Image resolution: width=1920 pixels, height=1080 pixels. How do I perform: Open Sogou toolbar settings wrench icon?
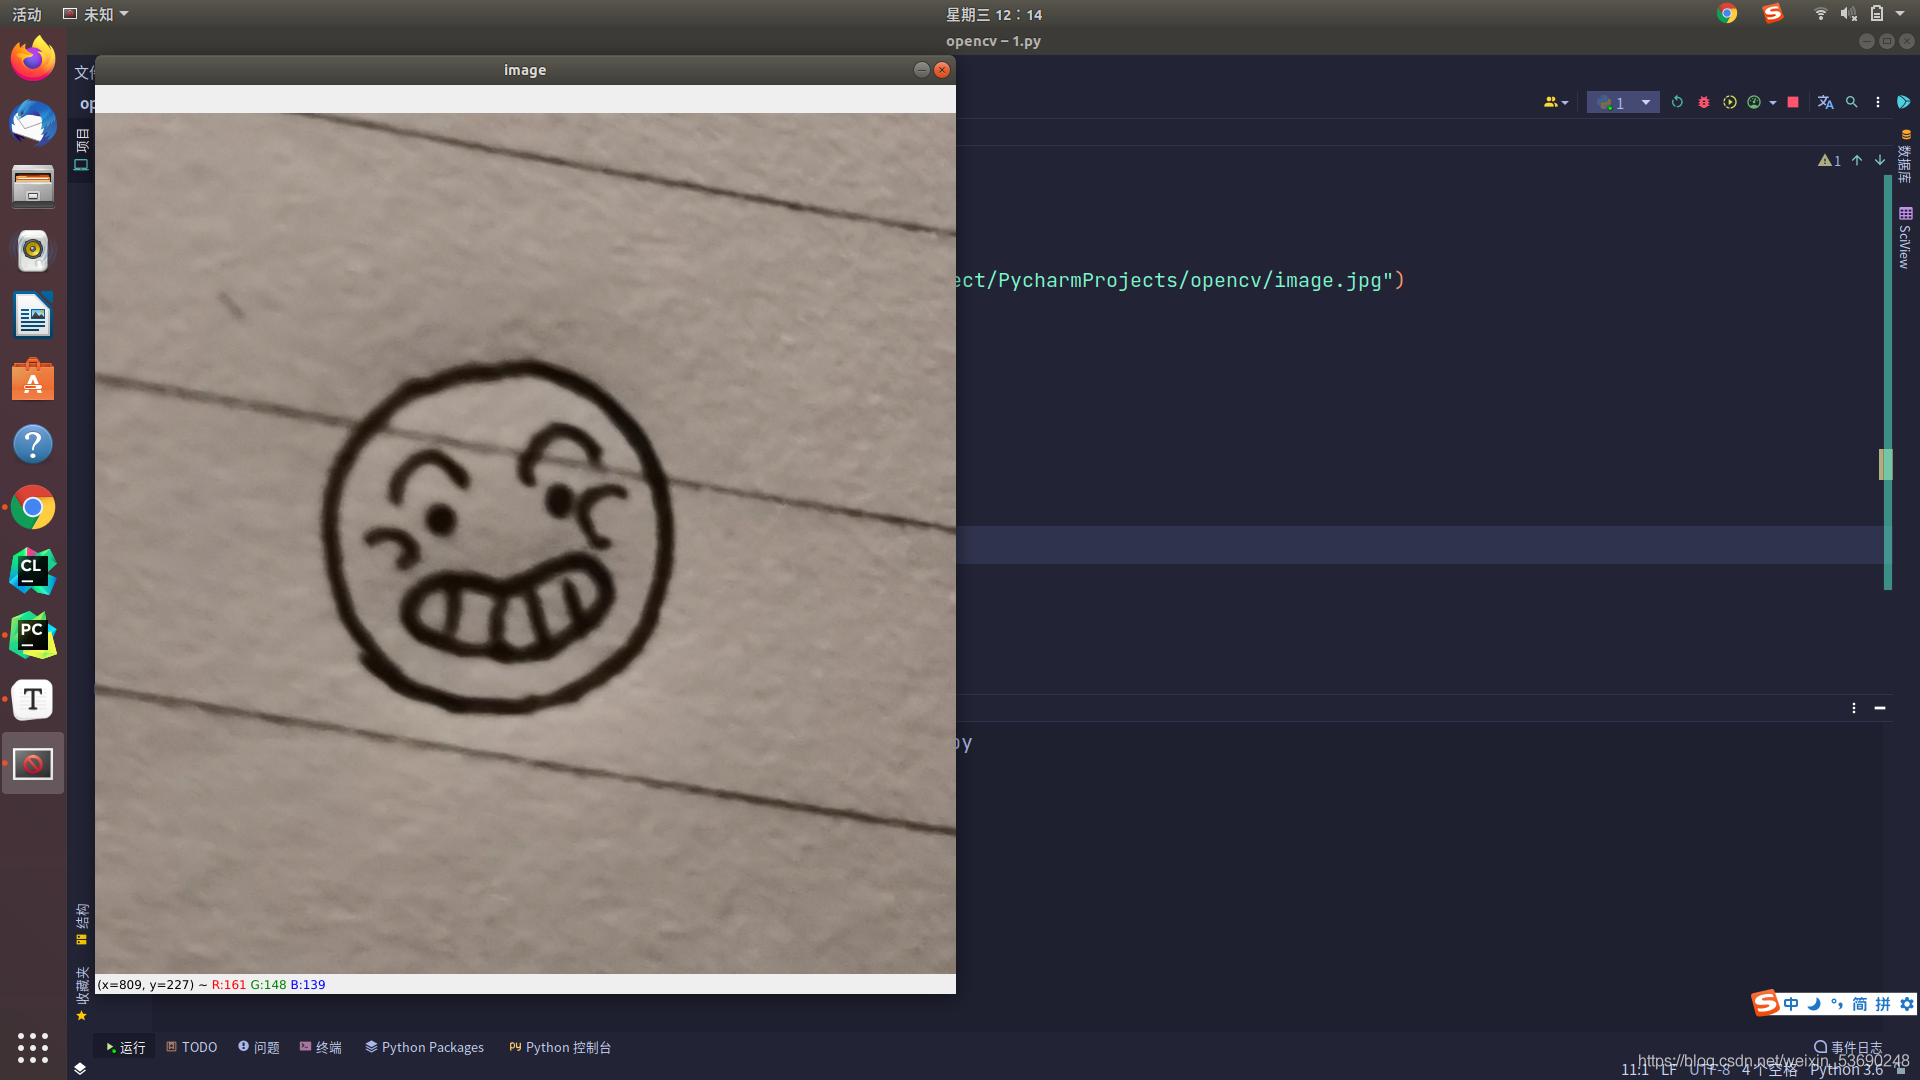click(x=1907, y=1004)
